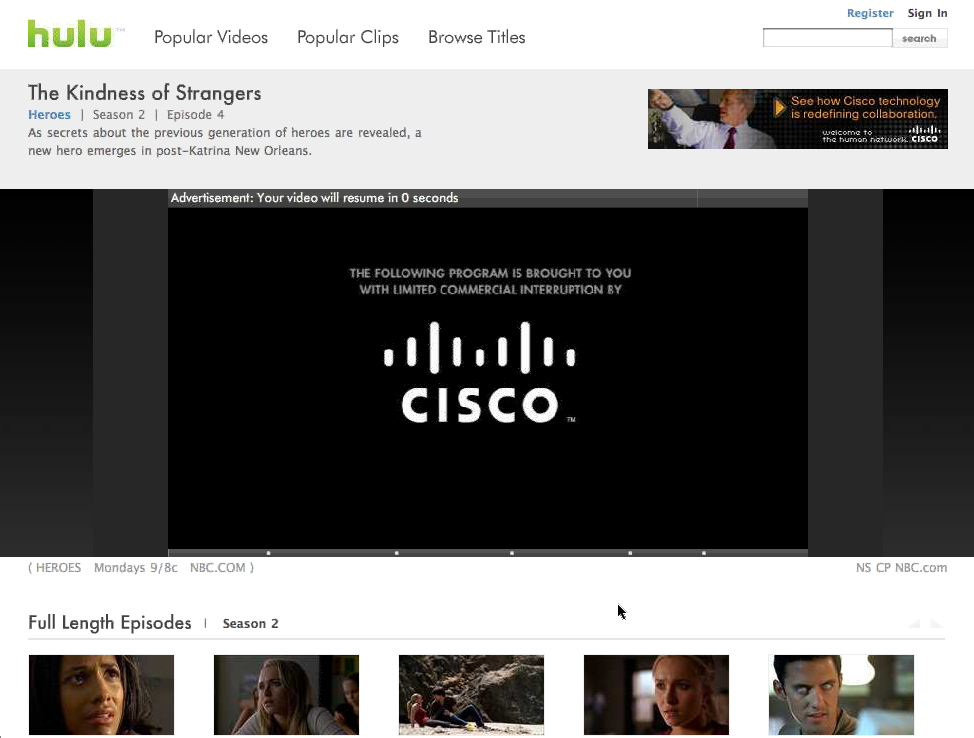Open the NS CP NBC.com link

coord(901,568)
